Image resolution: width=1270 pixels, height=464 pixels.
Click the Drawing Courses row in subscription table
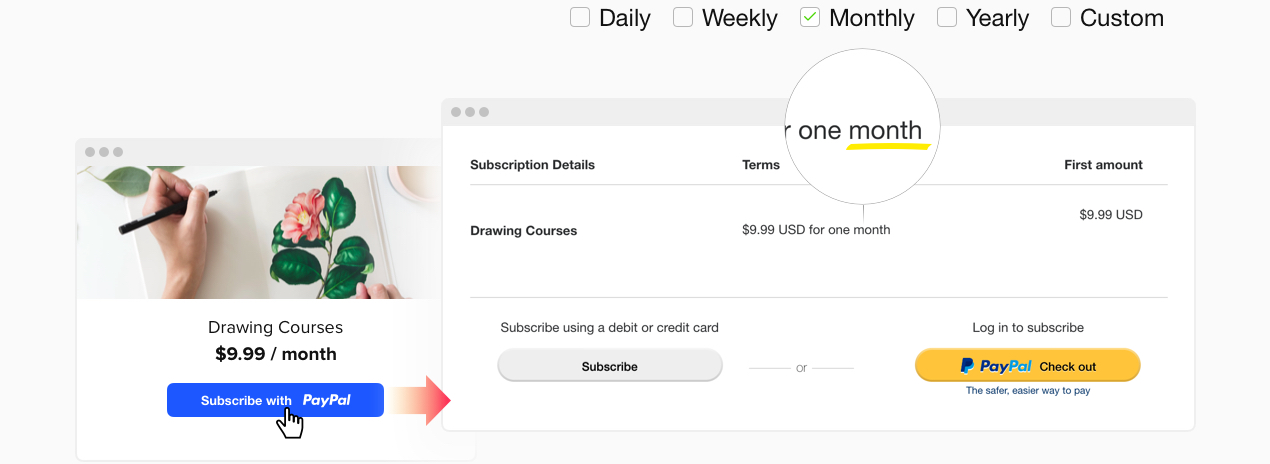click(524, 231)
